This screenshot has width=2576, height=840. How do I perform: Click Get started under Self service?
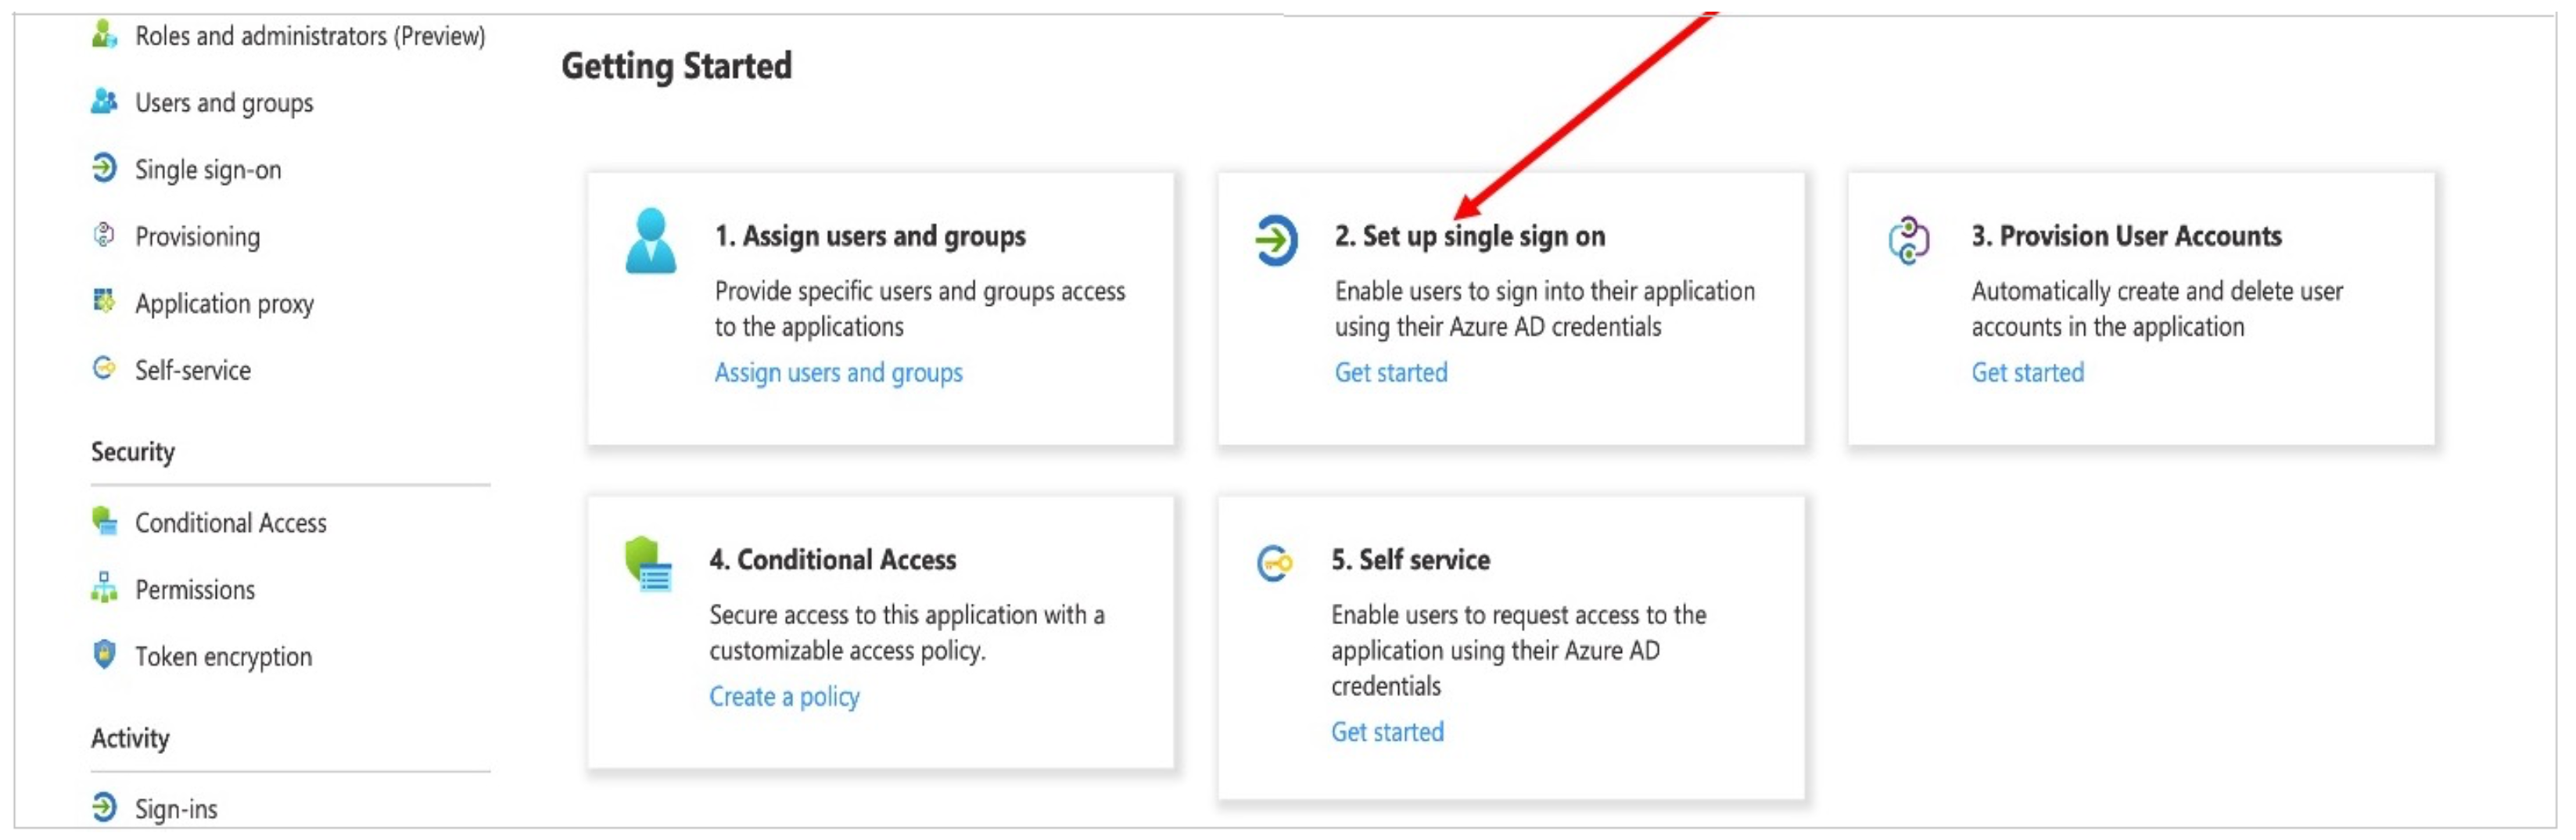pos(1387,733)
